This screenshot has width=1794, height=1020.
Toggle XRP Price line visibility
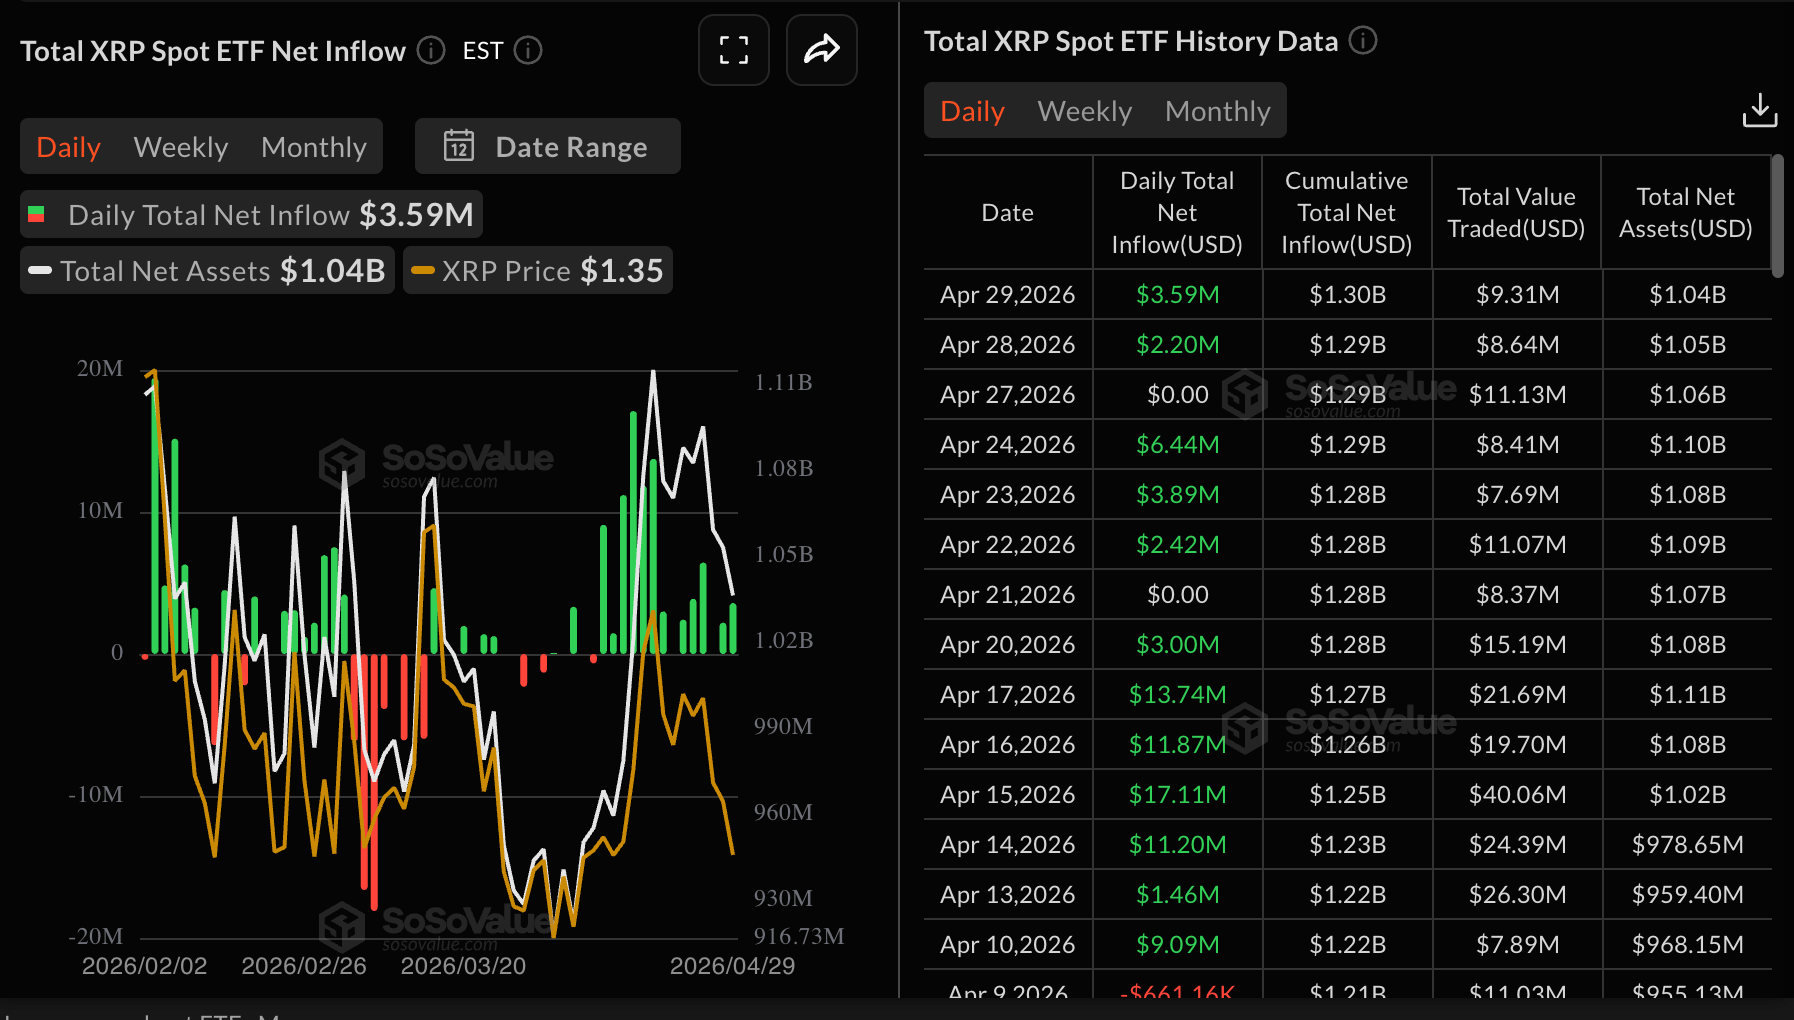(x=538, y=271)
